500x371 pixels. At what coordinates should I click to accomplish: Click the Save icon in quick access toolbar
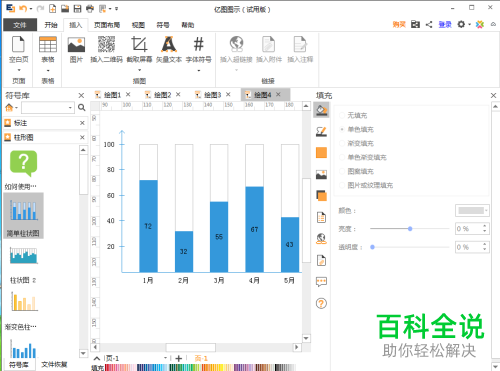click(77, 8)
